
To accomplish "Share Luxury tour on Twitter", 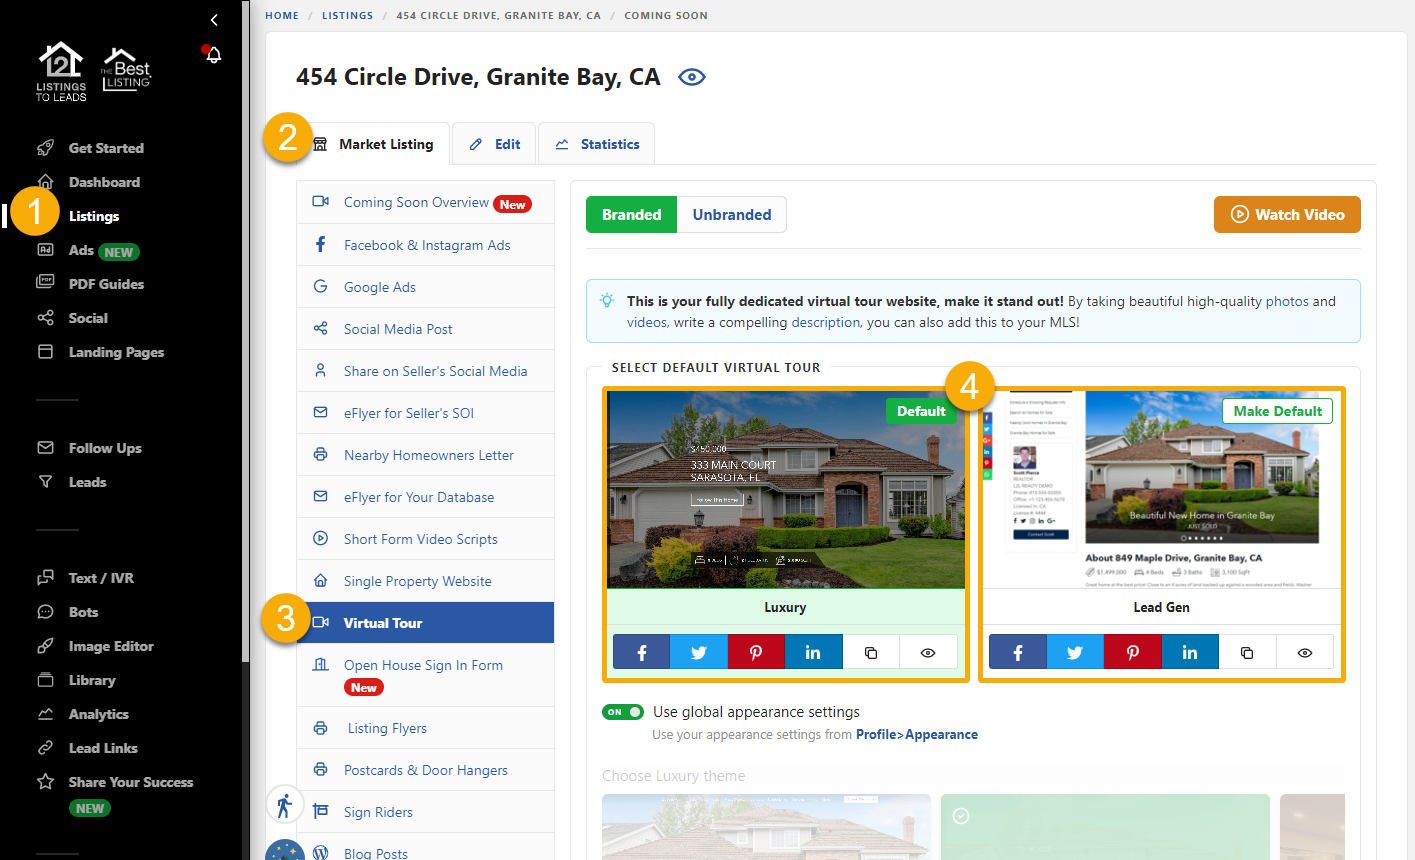I will tap(698, 652).
